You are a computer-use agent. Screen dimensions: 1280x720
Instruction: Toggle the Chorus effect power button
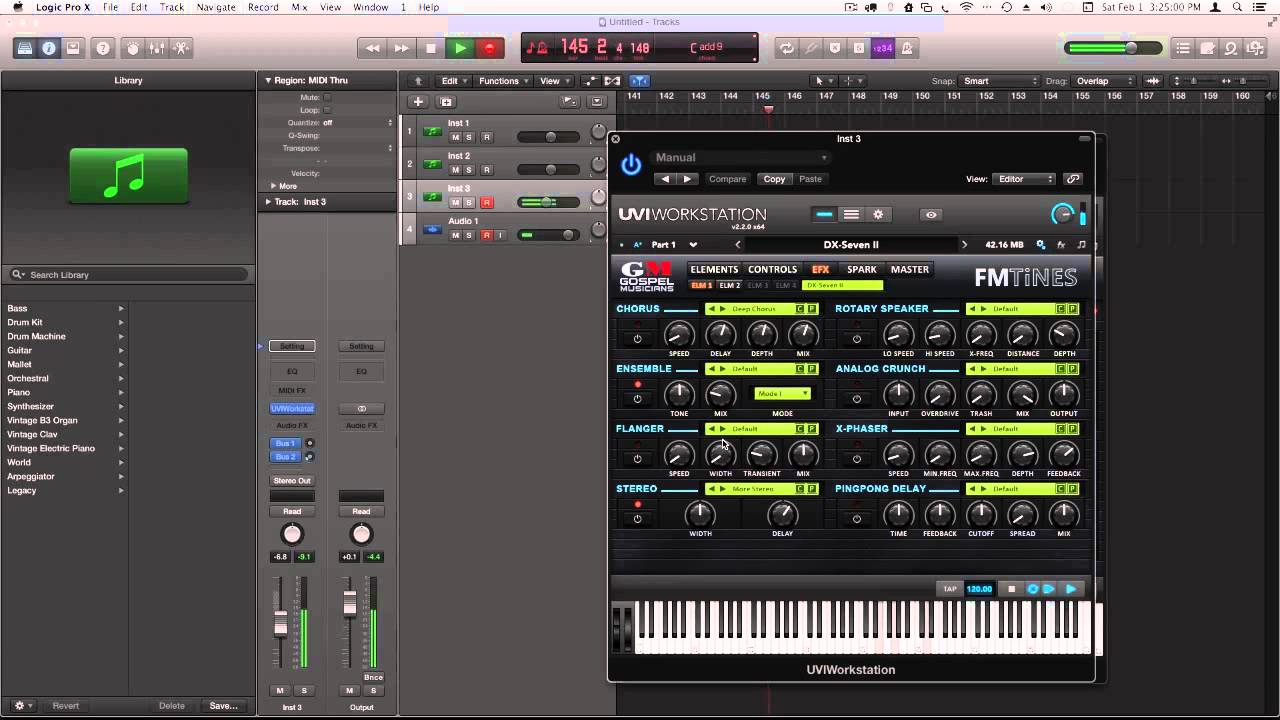[637, 338]
